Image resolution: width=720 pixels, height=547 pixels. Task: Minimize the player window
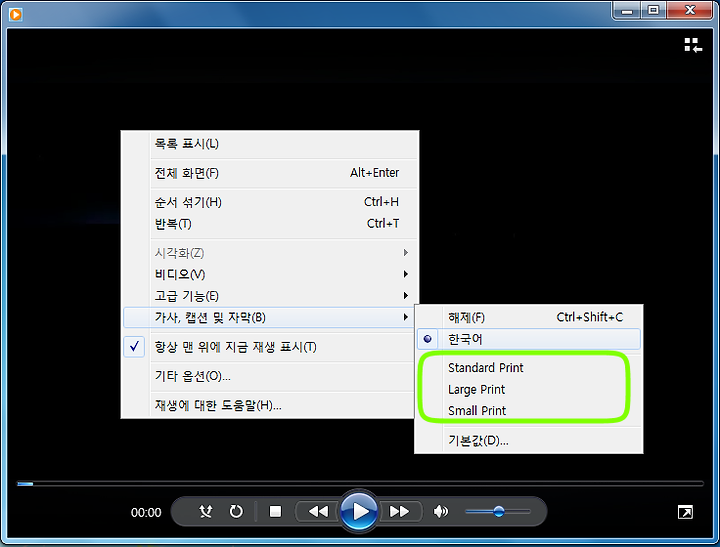627,11
